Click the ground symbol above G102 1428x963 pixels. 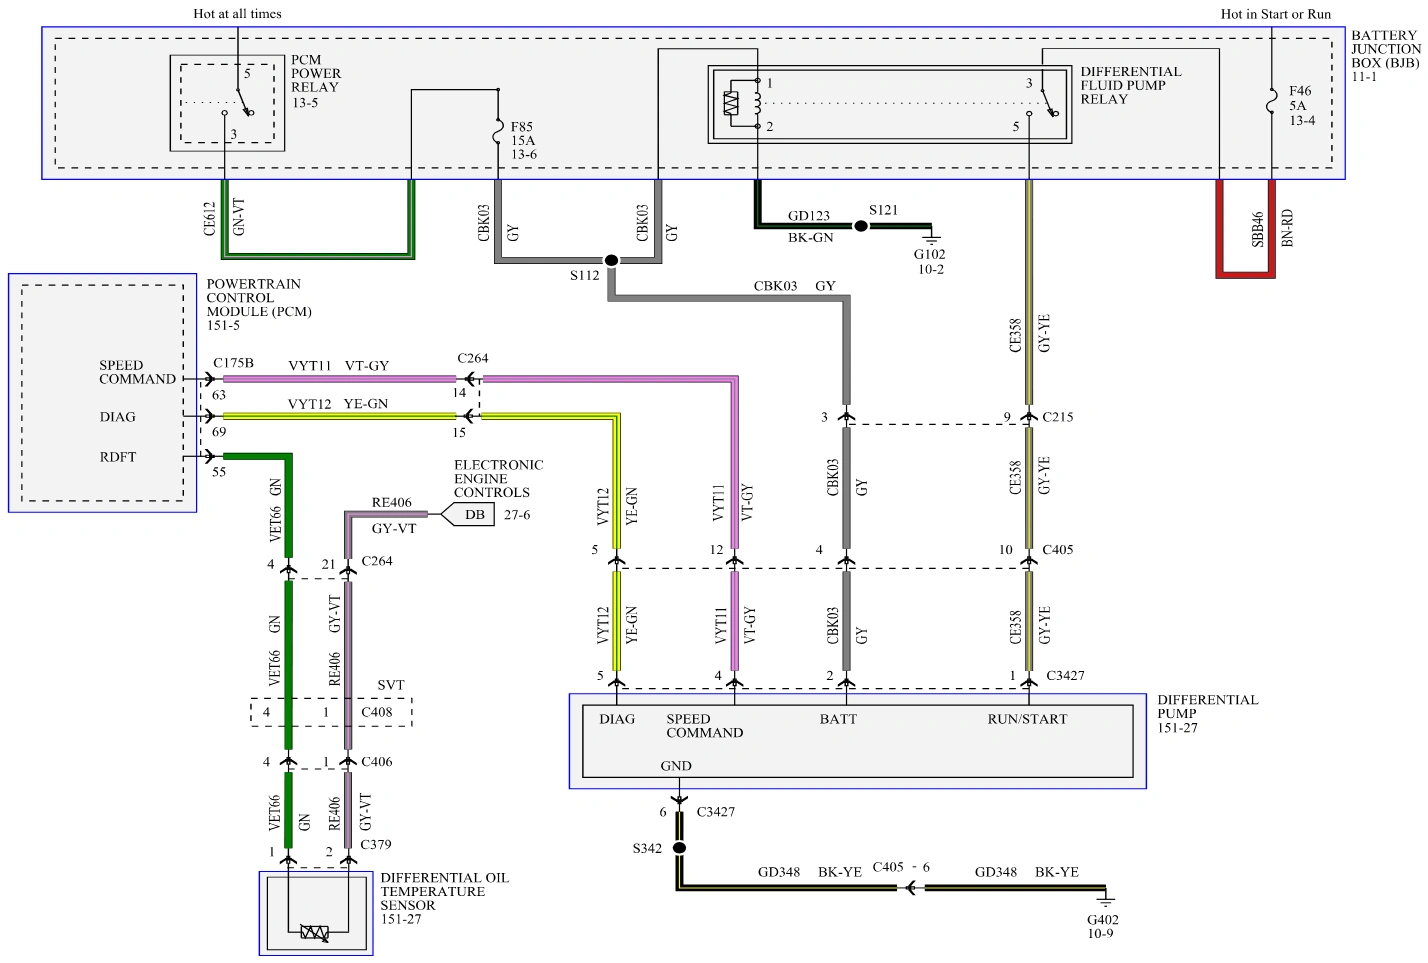point(931,239)
